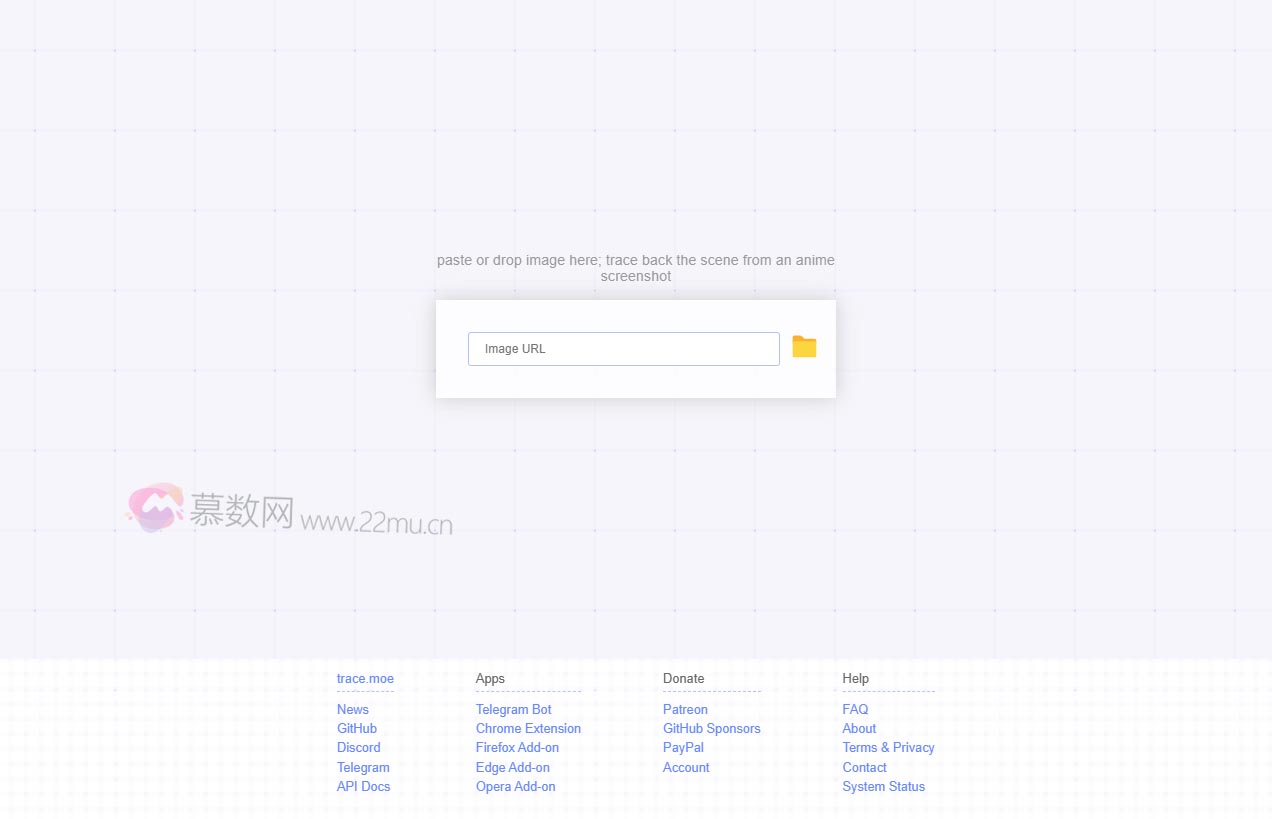Open the Discord link

(359, 747)
